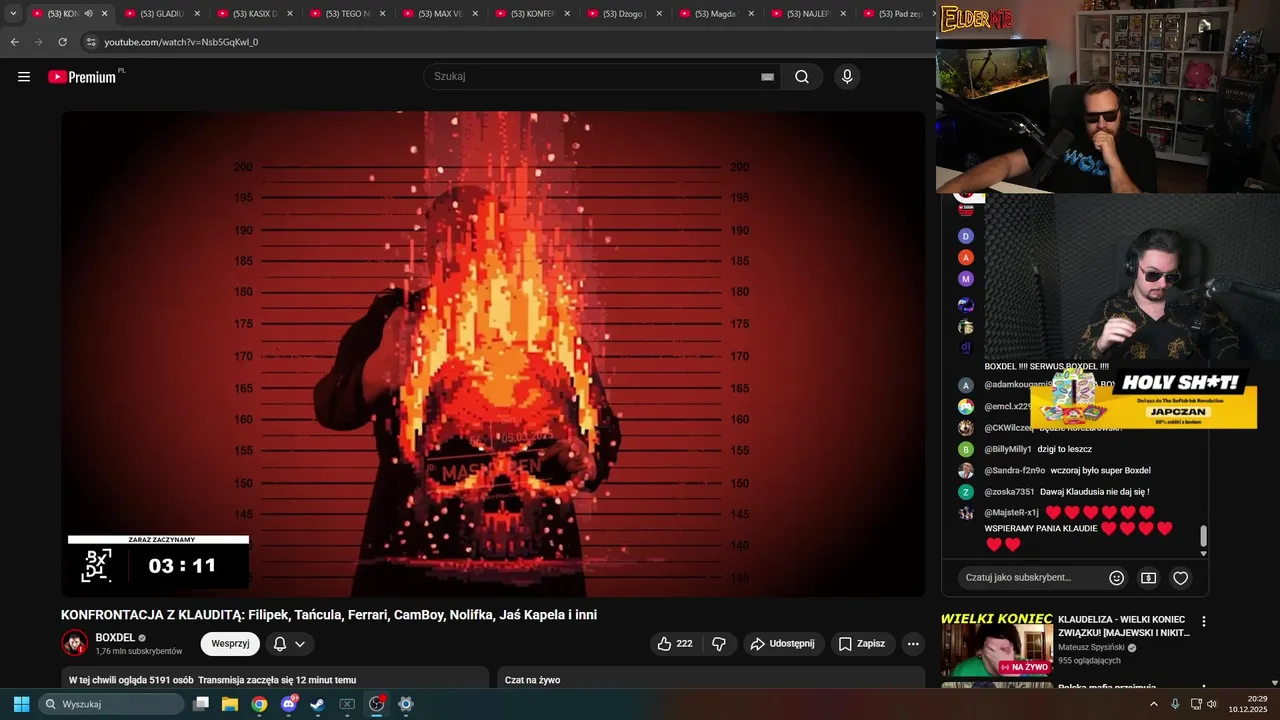1280x720 pixels.
Task: Open KLAUDELIZA - WIELKI KONIEC video title
Action: pyautogui.click(x=1124, y=626)
